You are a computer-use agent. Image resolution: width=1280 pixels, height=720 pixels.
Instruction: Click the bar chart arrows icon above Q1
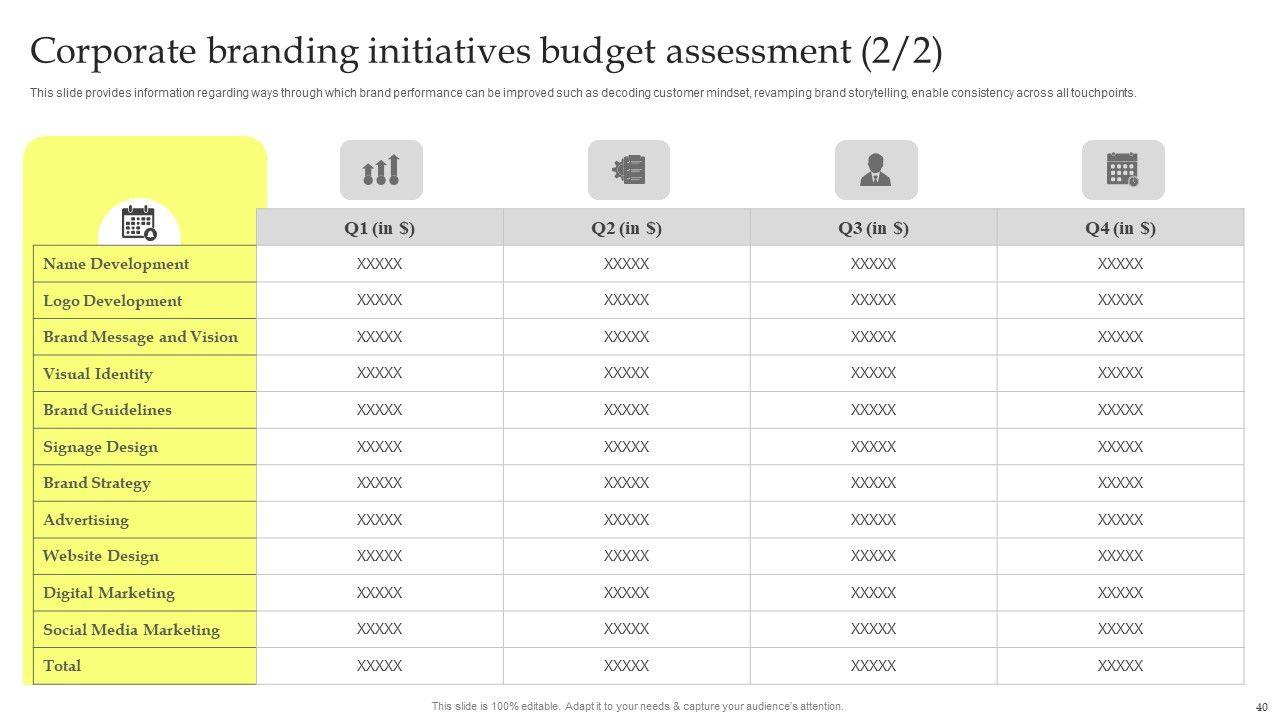[381, 170]
